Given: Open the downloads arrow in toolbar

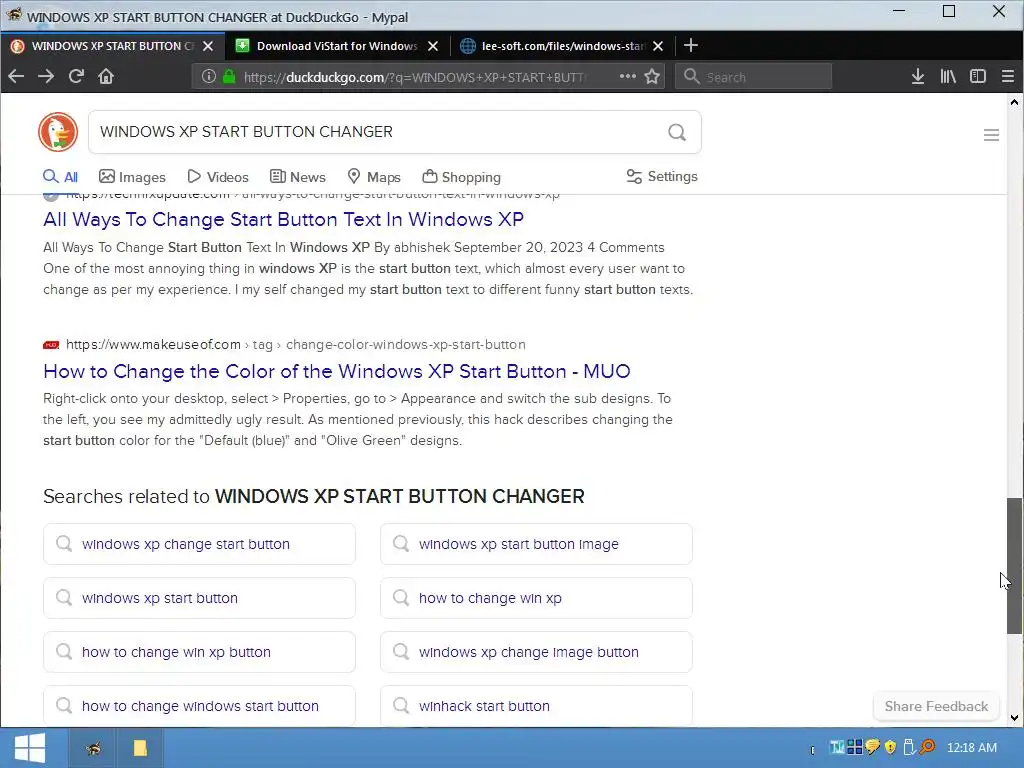Looking at the screenshot, I should (918, 76).
